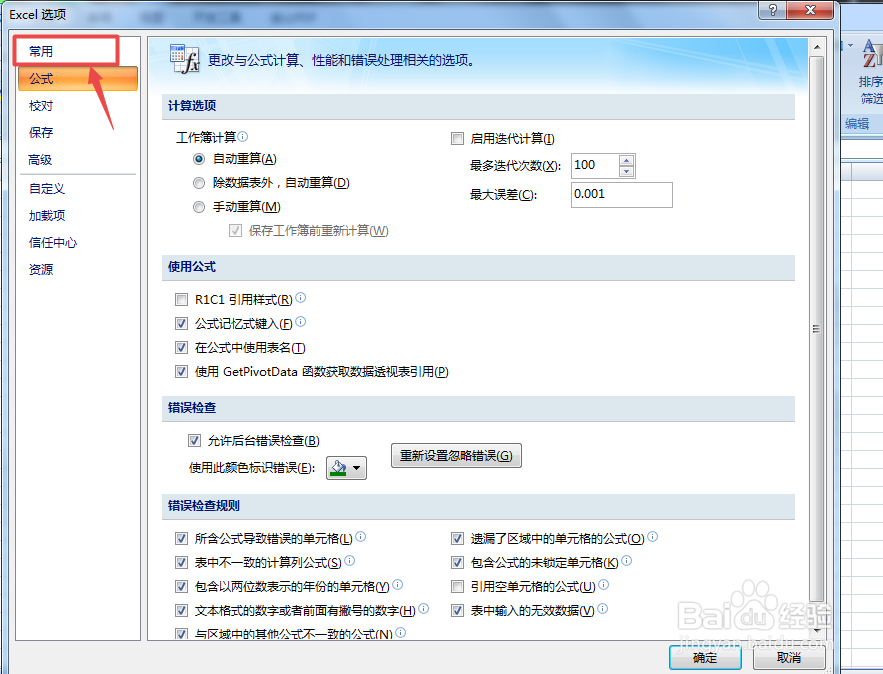The image size is (883, 674).
Task: Increase 最多迭代次数 with up spinner arrow
Action: 626,160
